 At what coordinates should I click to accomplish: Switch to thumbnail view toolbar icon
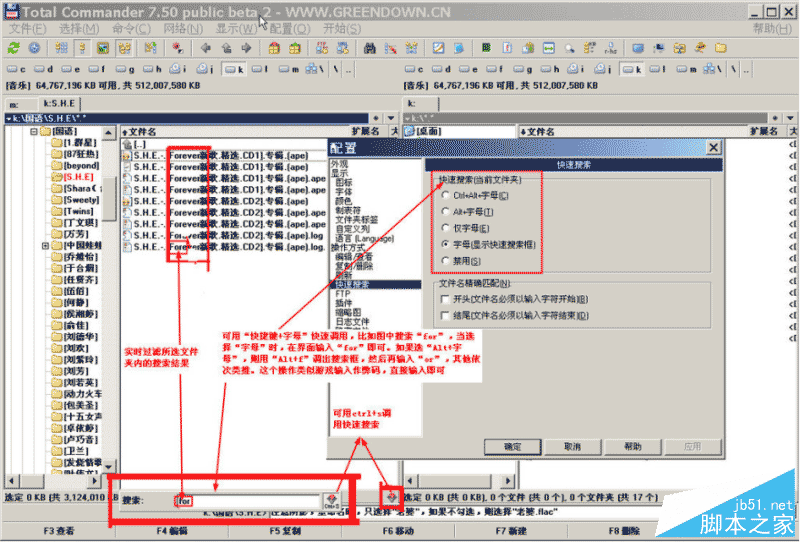coord(103,48)
